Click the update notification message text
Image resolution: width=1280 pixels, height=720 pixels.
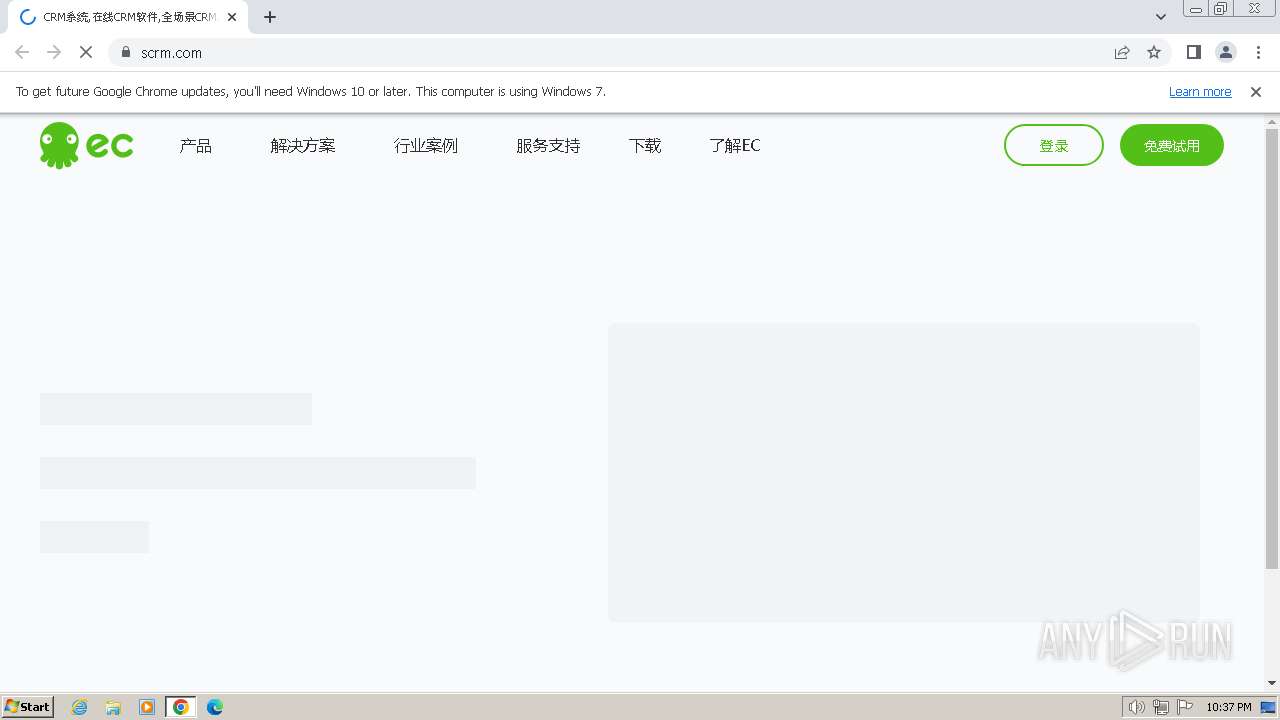point(311,91)
